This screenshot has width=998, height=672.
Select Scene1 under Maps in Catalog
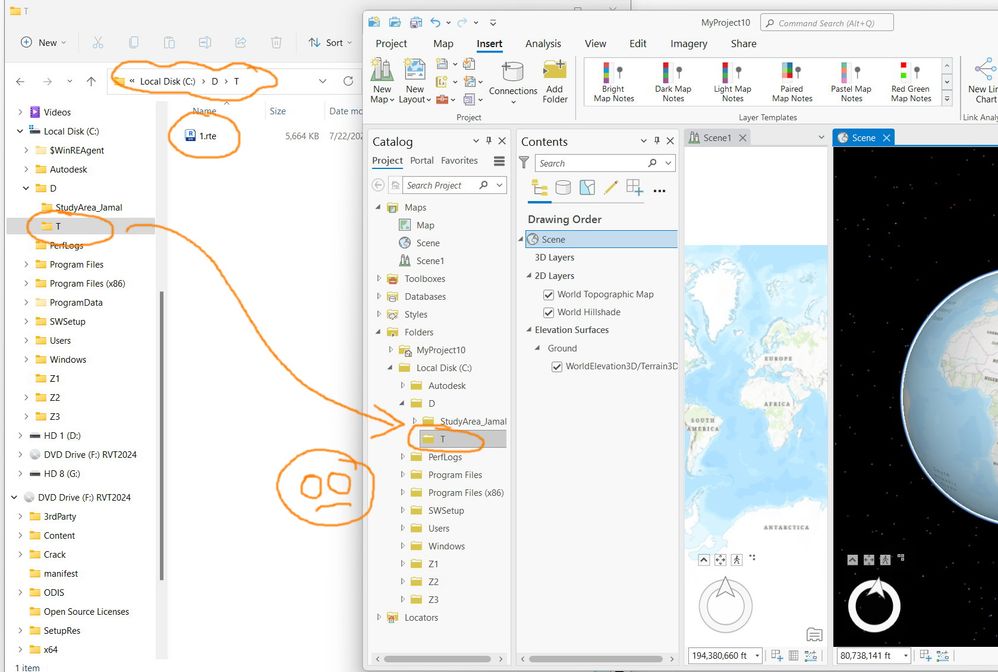pyautogui.click(x=430, y=261)
